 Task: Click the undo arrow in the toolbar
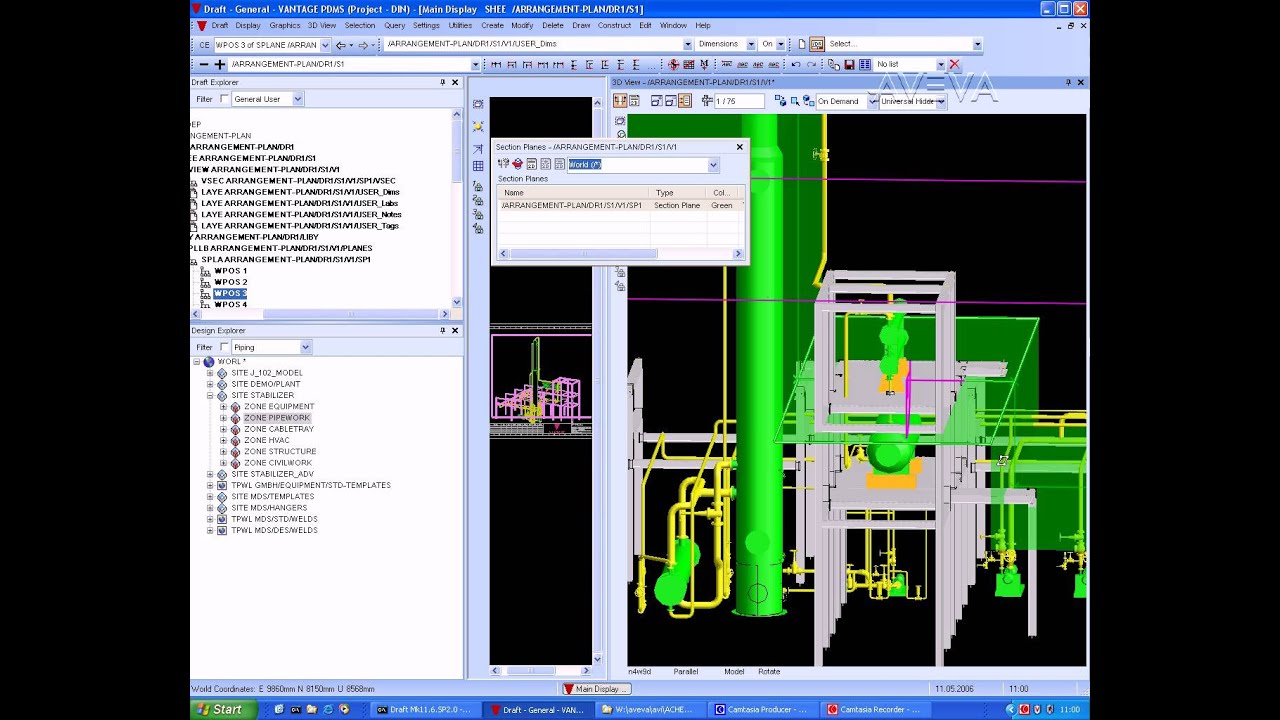(796, 64)
